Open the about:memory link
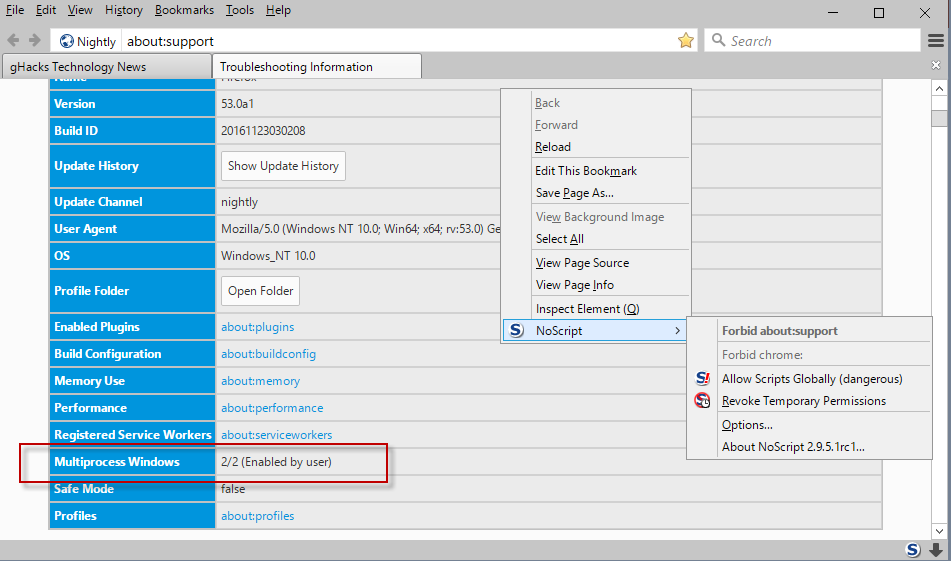 click(260, 381)
